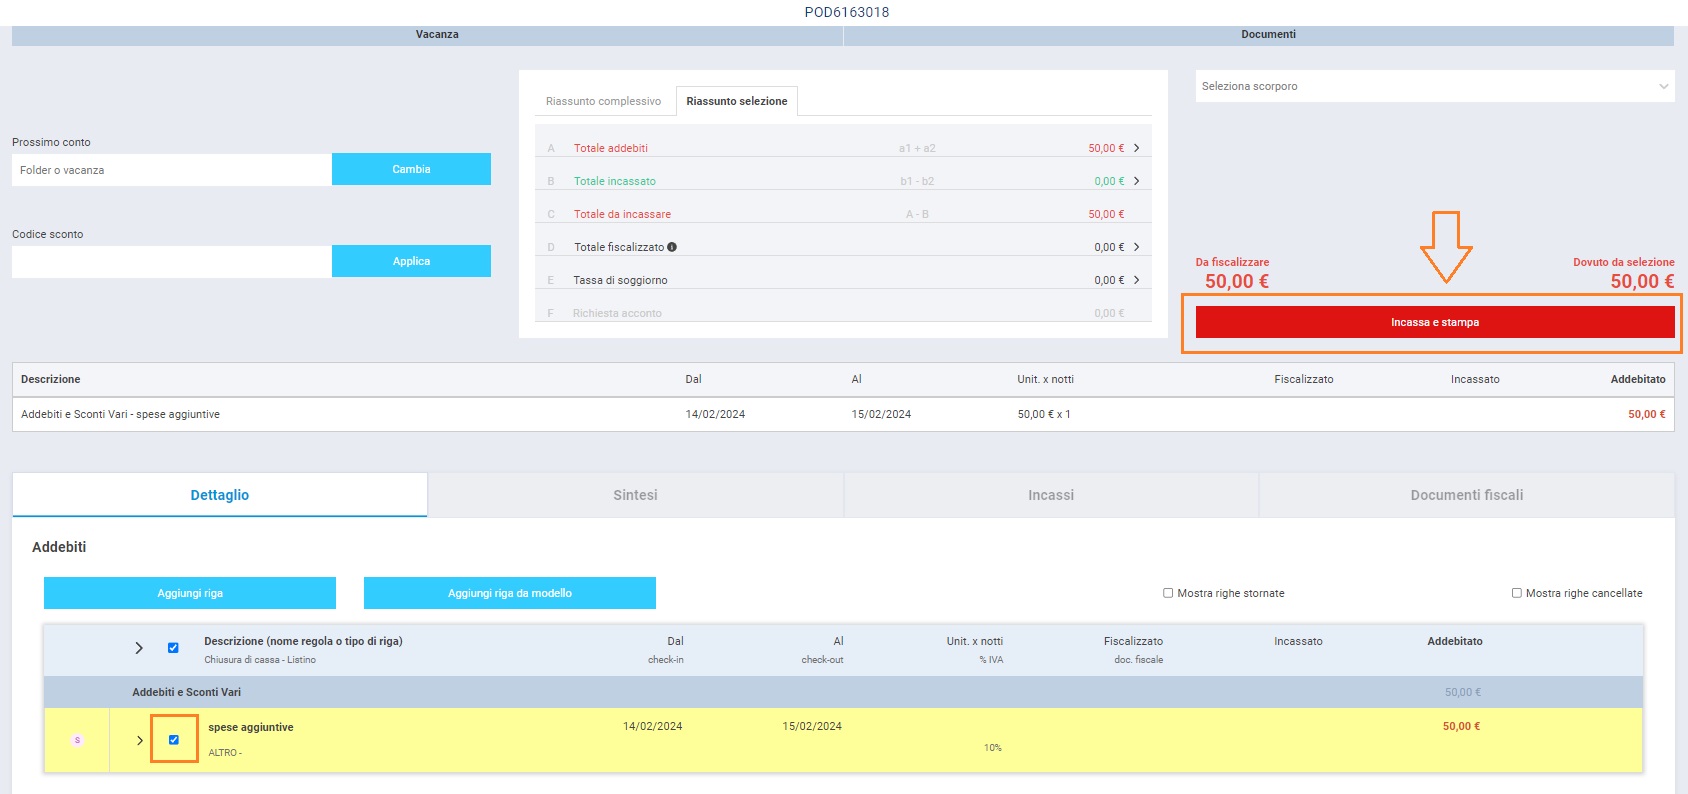Open Totale addebiti details arrow

1136,148
